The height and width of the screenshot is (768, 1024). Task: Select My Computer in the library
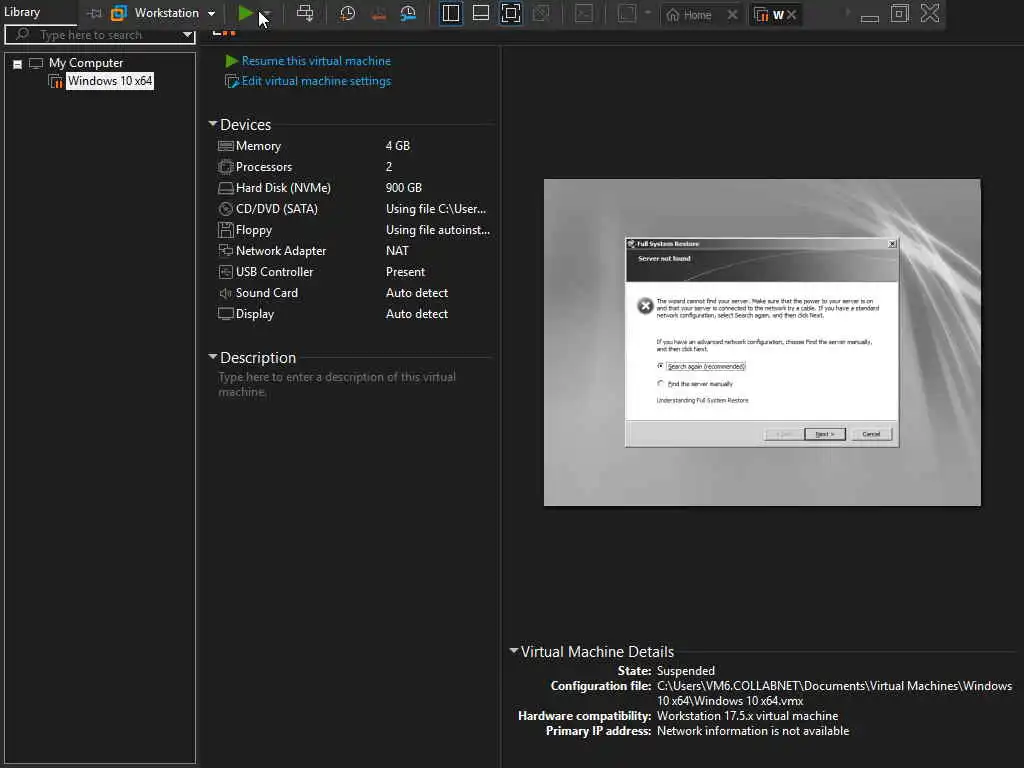86,63
